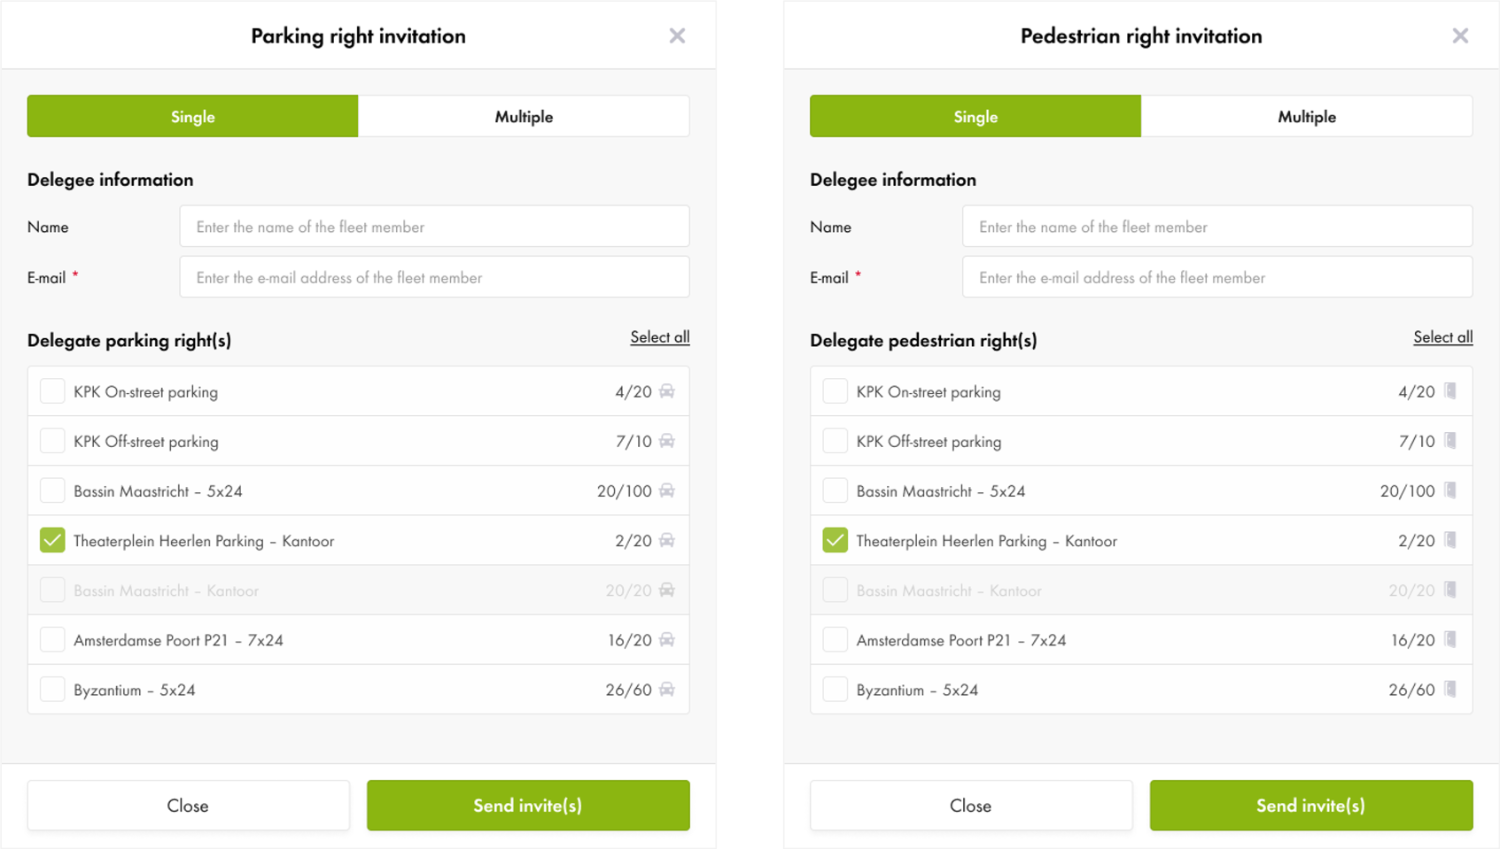Image resolution: width=1500 pixels, height=849 pixels.
Task: Check KPK Off-street parking in parking rights
Action: tap(52, 441)
